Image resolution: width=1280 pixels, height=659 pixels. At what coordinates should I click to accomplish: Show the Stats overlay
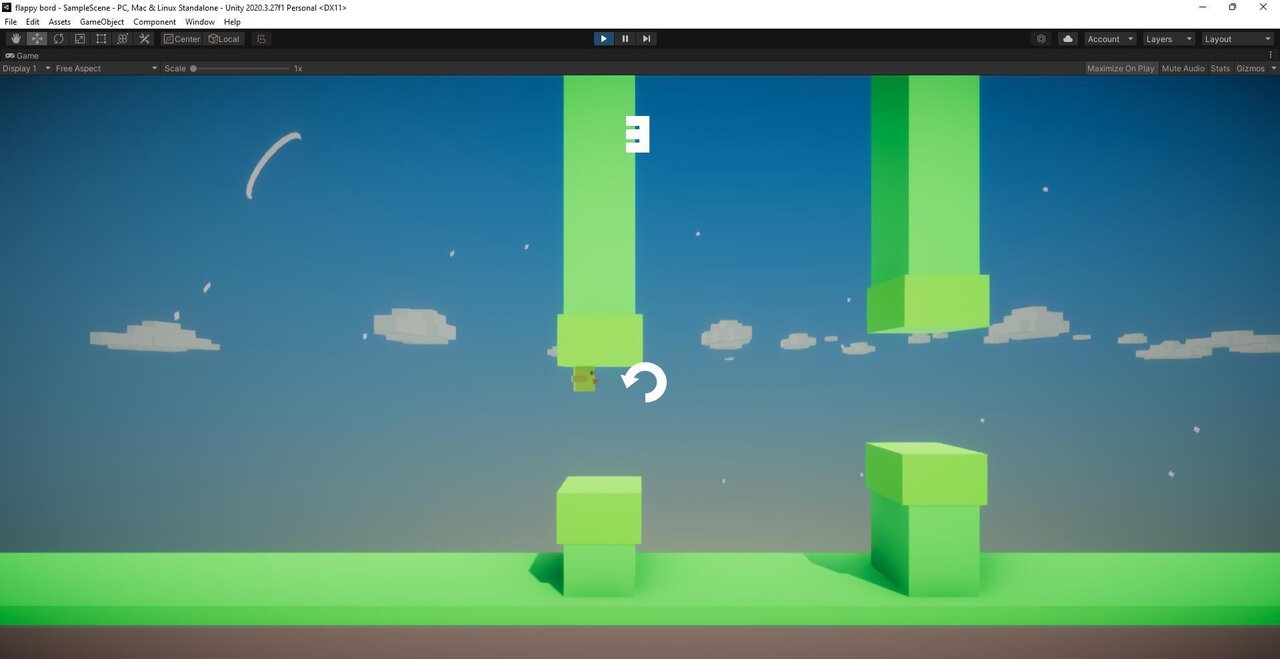coord(1220,68)
